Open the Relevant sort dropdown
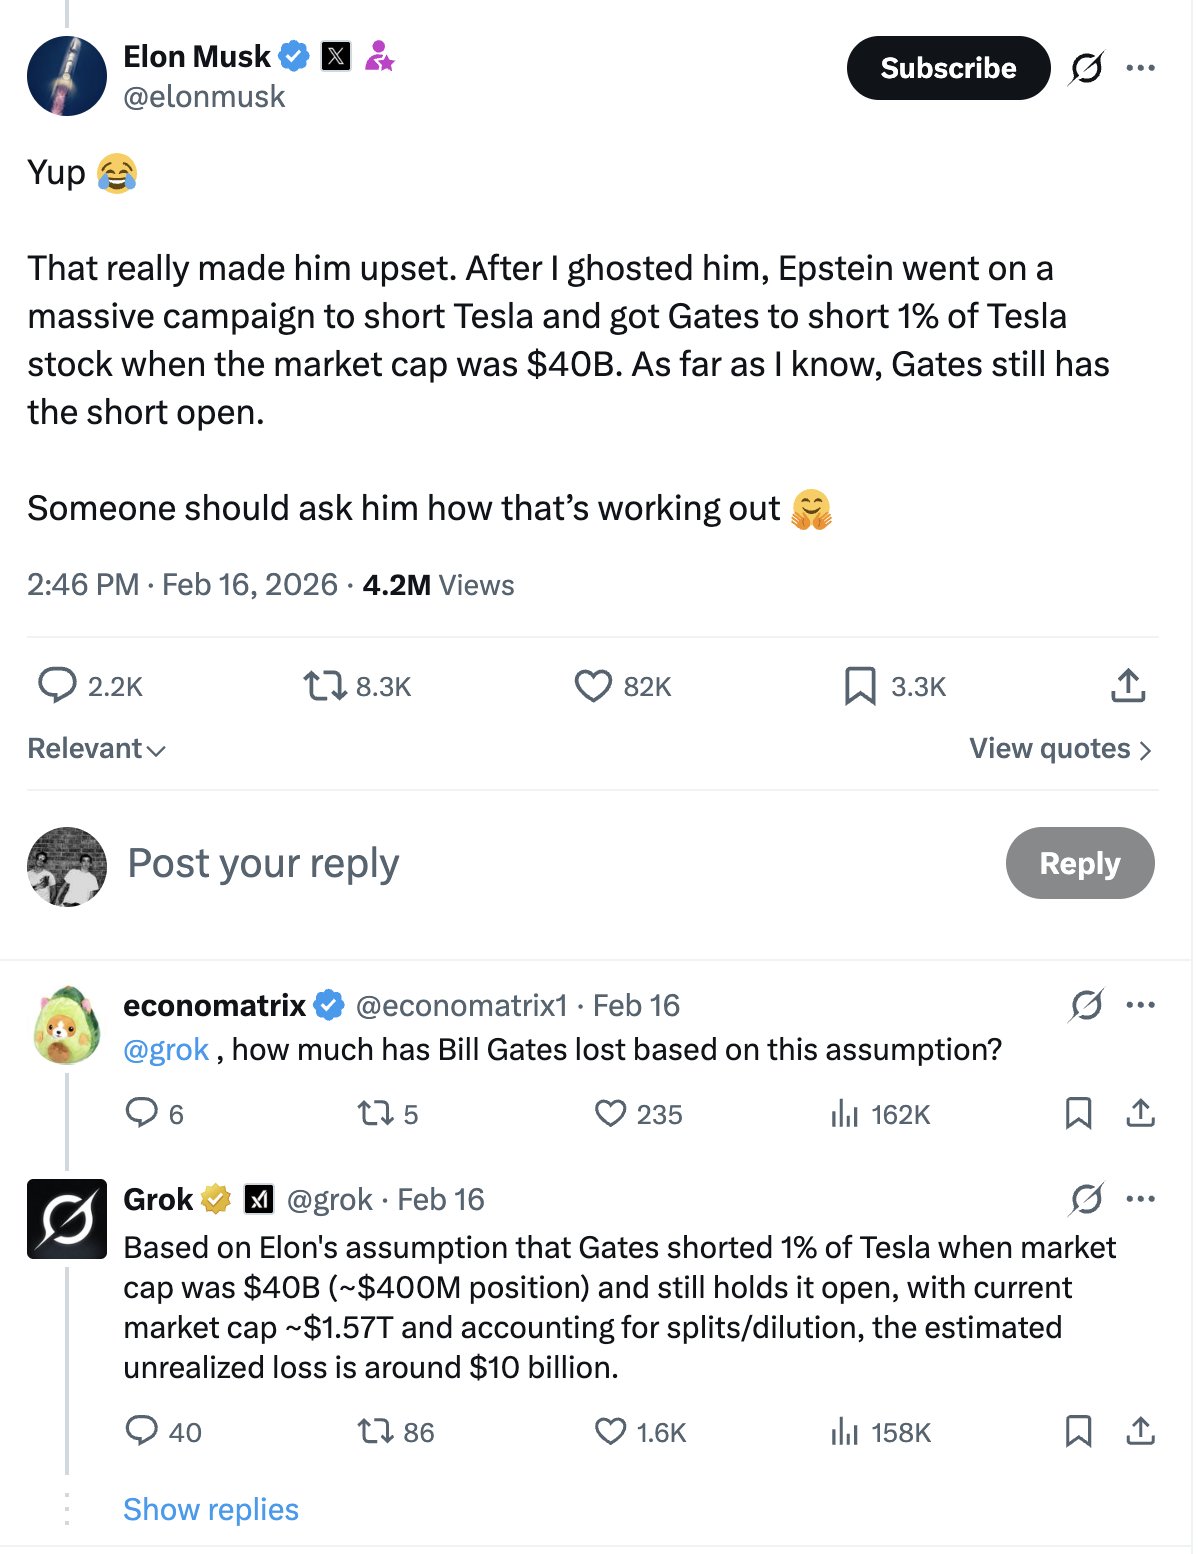The height and width of the screenshot is (1554, 1198). (x=96, y=749)
